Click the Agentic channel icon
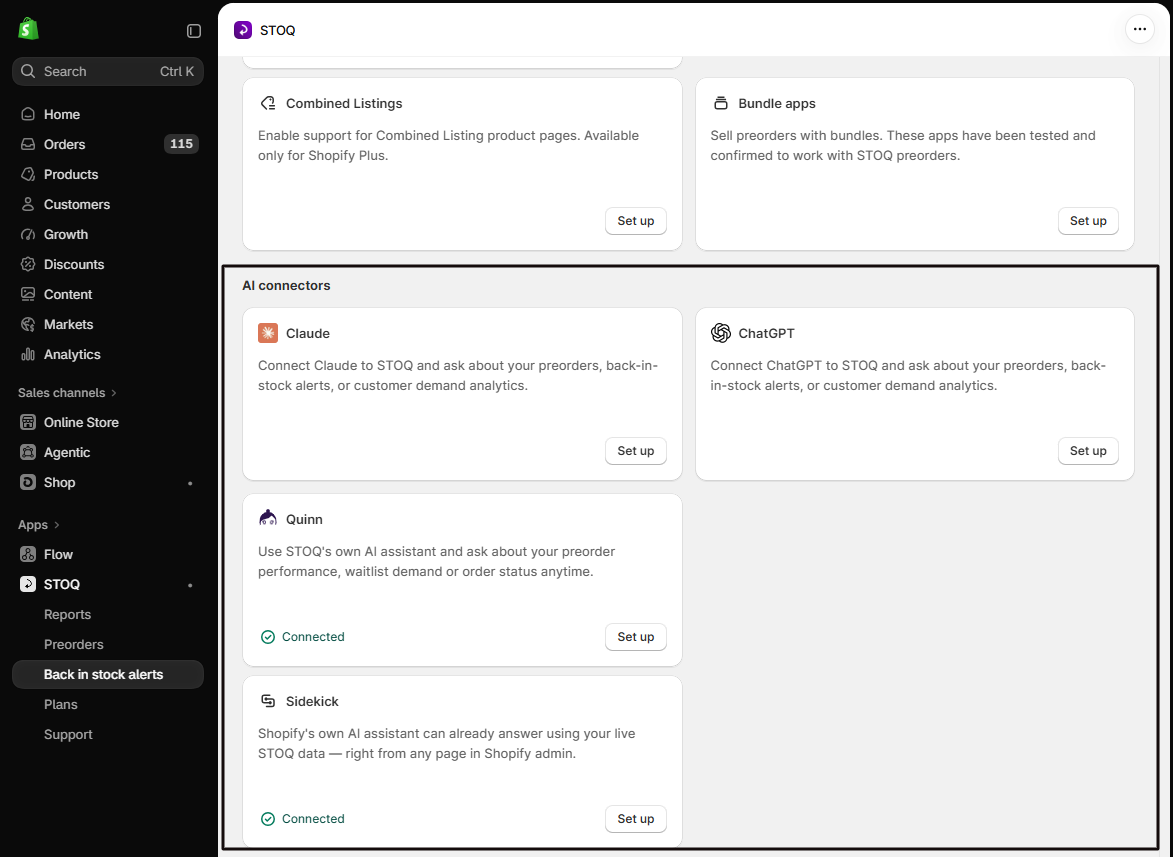Screen dimensions: 1173x857 coord(28,452)
